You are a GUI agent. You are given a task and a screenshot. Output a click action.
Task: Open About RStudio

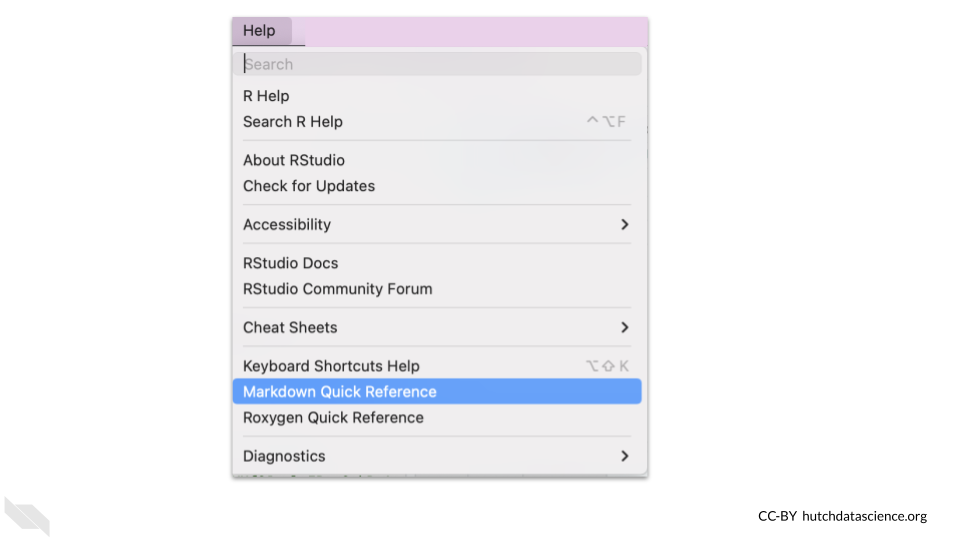click(x=437, y=160)
